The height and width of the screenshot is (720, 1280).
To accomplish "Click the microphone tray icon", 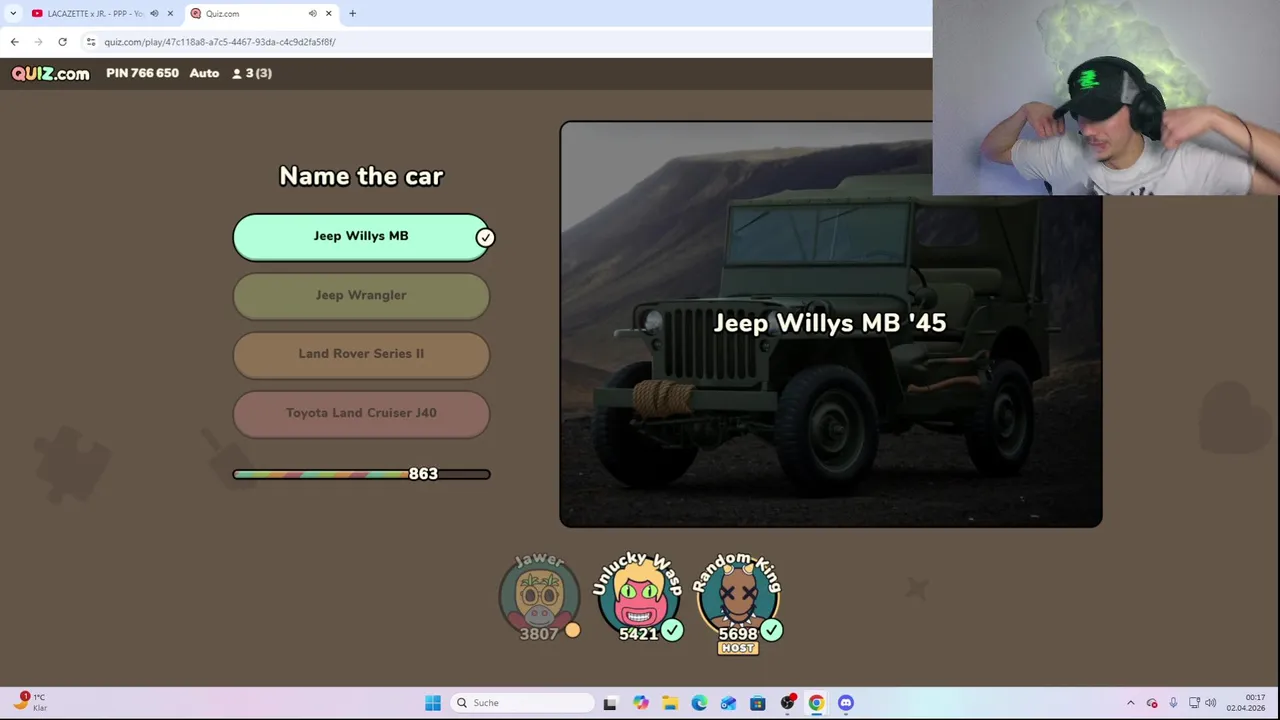I will click(x=1173, y=703).
